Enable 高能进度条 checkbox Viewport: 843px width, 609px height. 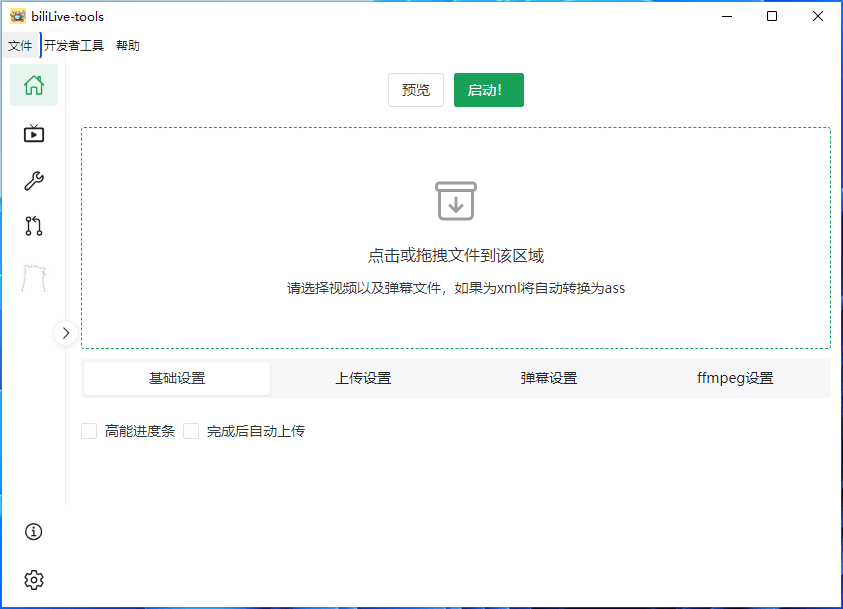(x=88, y=430)
